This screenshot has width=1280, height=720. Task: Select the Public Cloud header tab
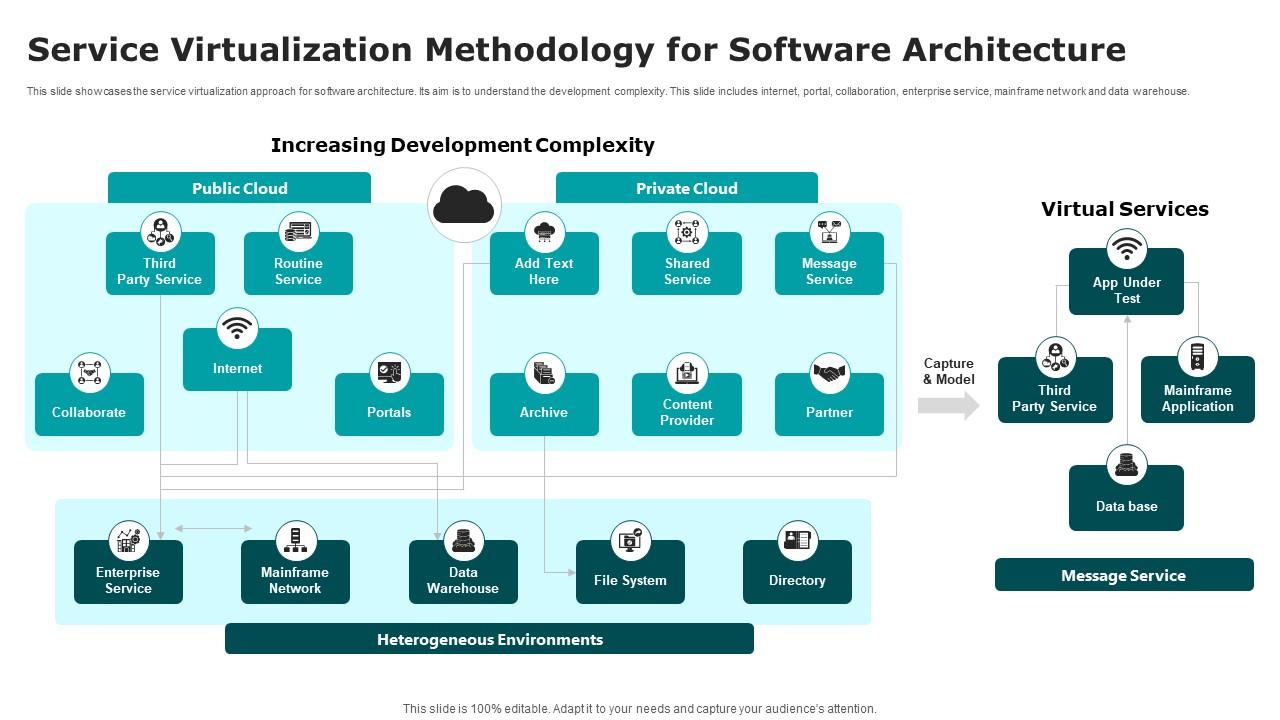pyautogui.click(x=239, y=188)
